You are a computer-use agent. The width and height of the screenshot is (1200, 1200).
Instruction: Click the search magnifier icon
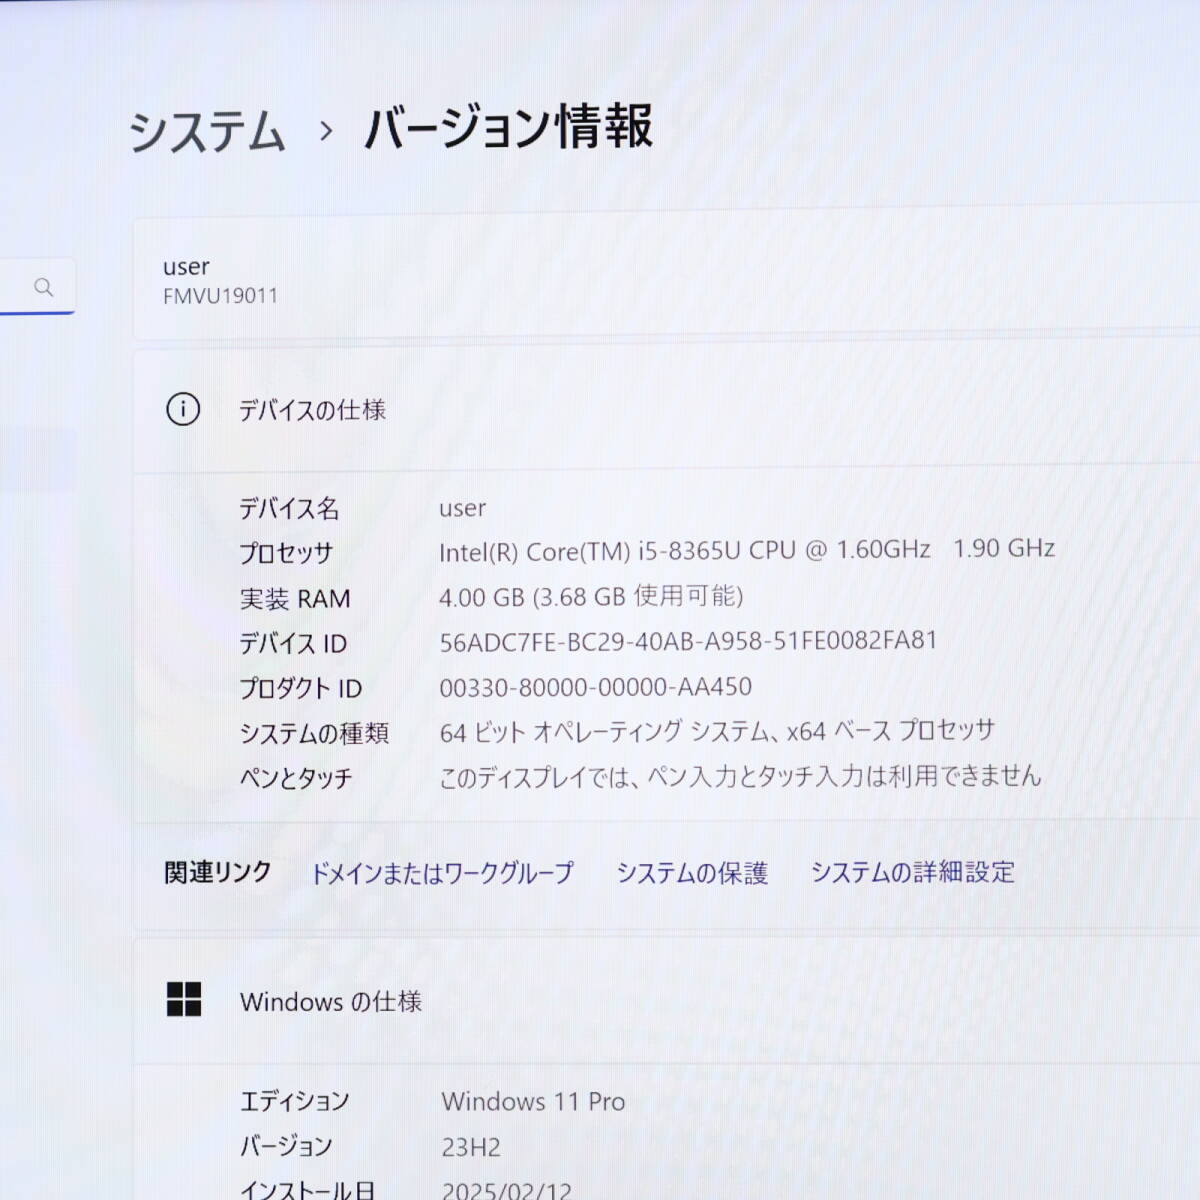43,288
